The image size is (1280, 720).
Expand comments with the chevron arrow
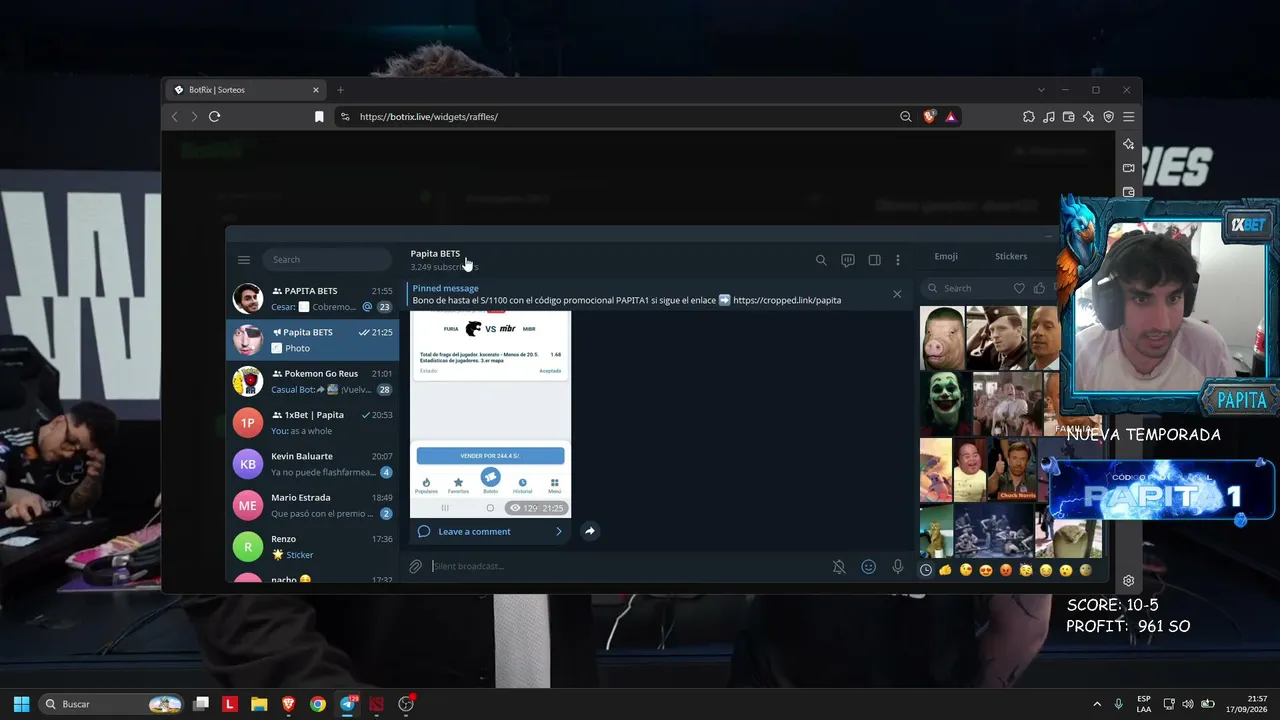click(559, 532)
